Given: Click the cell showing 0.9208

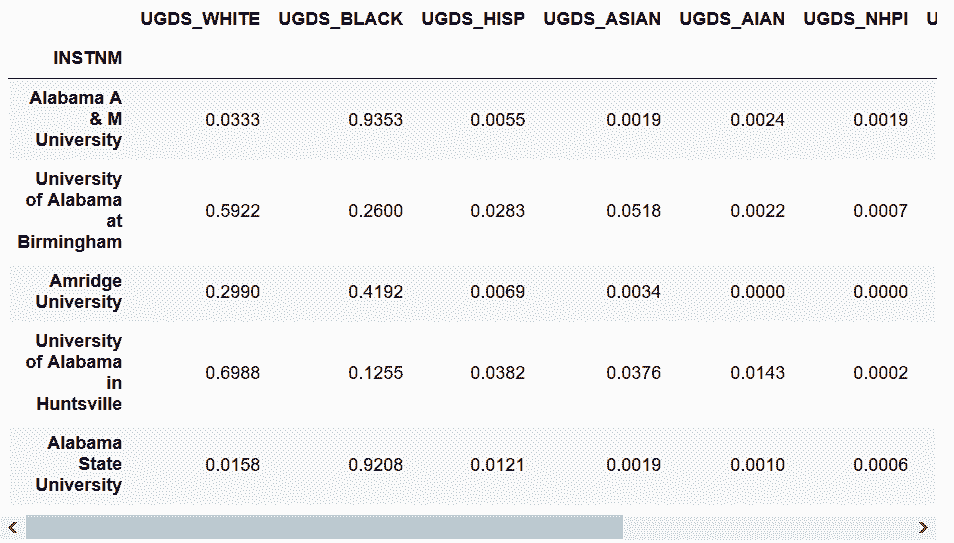Looking at the screenshot, I should pyautogui.click(x=375, y=465).
